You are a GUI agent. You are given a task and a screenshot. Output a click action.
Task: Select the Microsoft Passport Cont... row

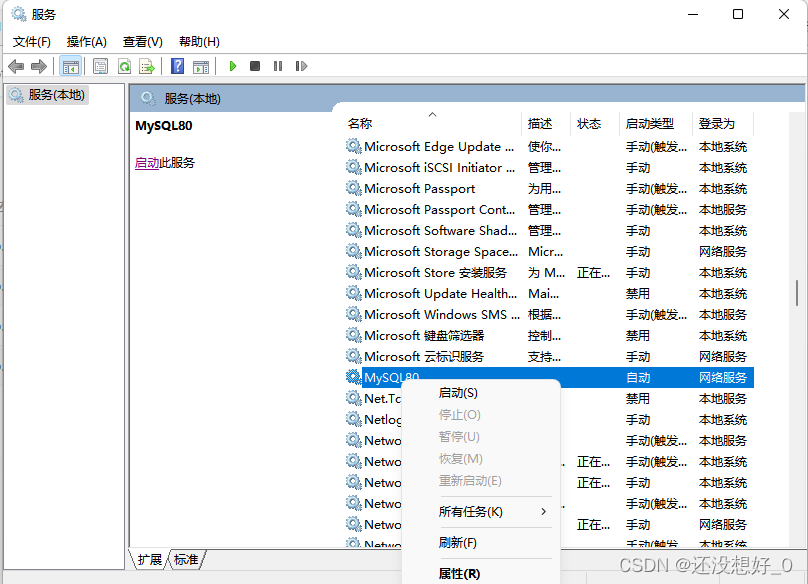(x=549, y=209)
